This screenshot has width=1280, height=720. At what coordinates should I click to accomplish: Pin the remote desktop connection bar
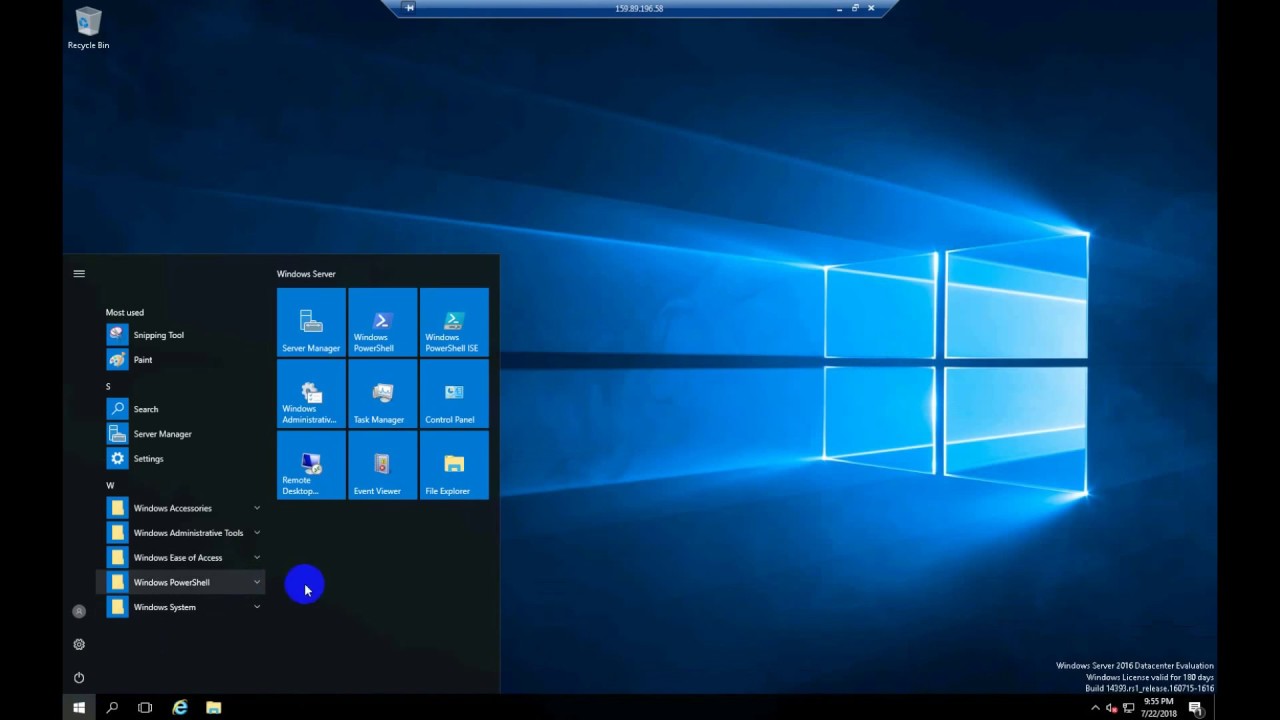[x=409, y=8]
